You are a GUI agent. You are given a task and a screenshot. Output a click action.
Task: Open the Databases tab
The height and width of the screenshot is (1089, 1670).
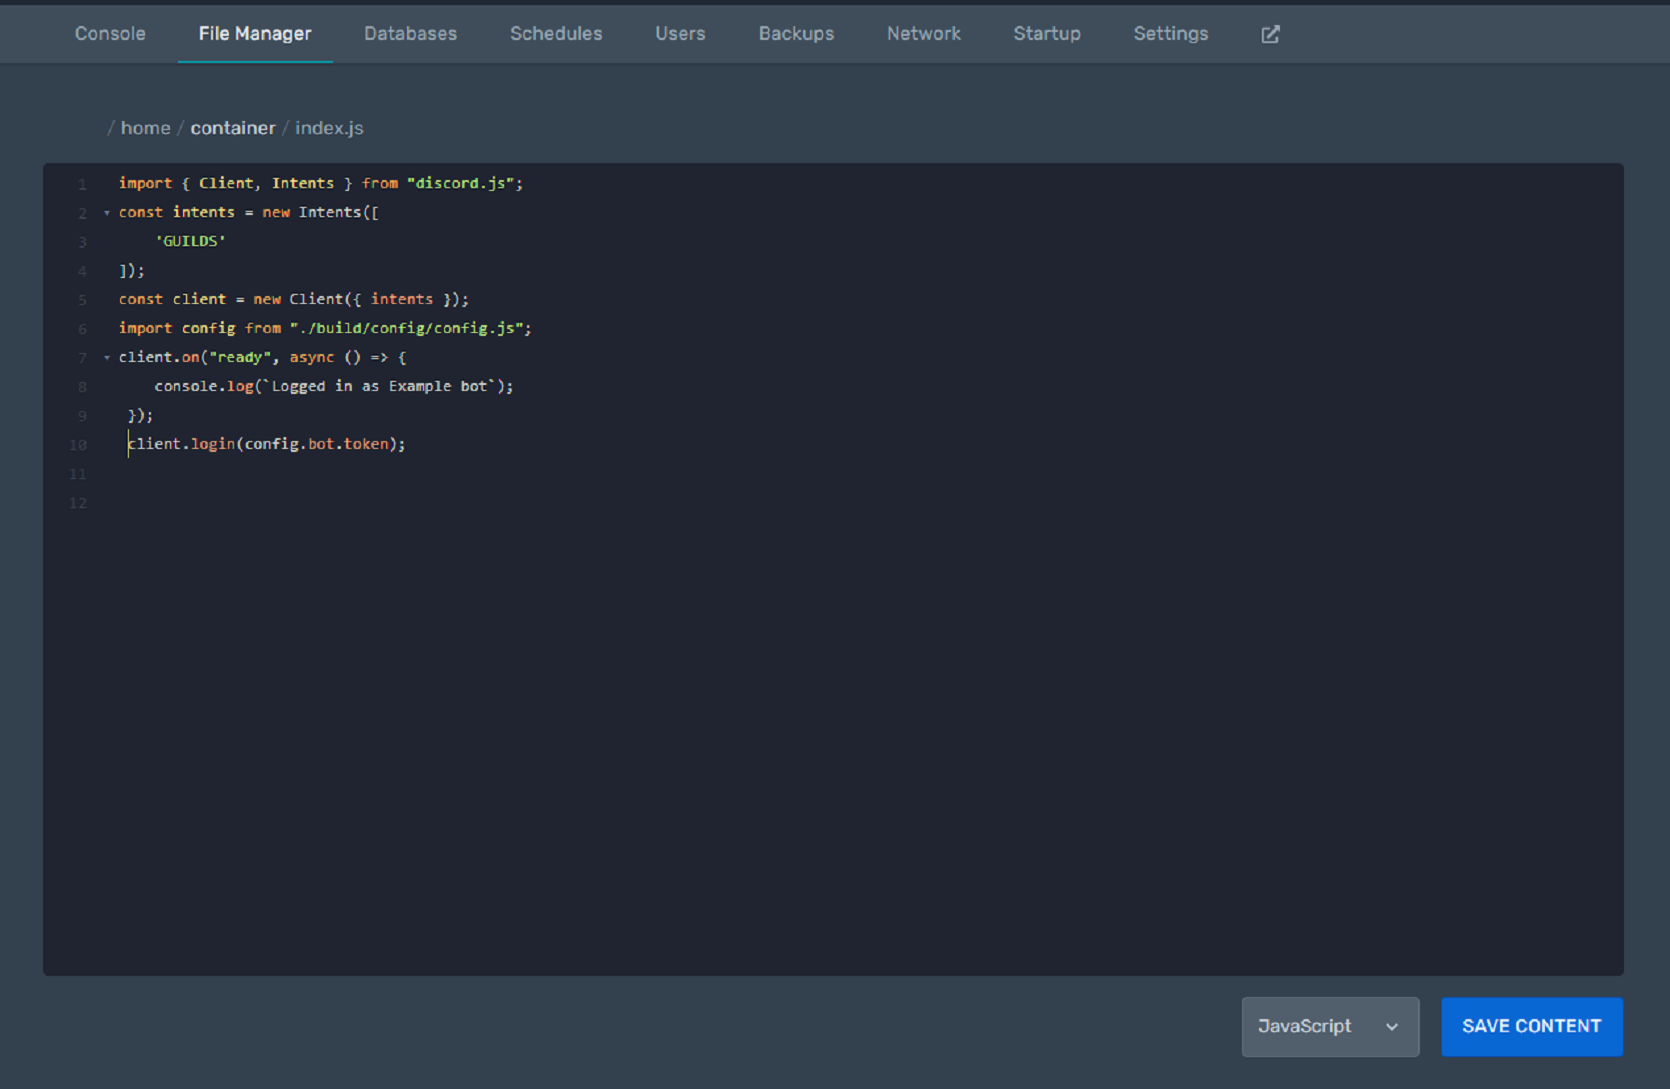click(410, 33)
